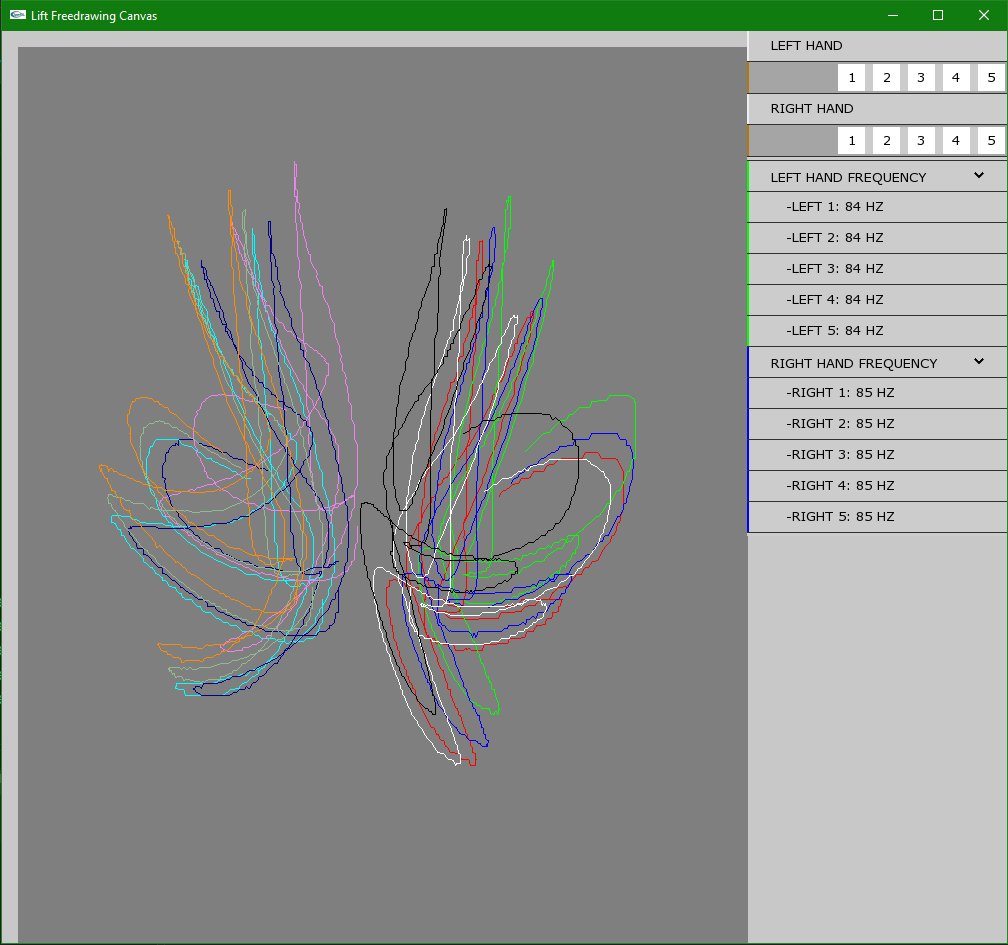Collapse the Right Hand Frequency chevron
The width and height of the screenshot is (1008, 945).
[x=979, y=362]
